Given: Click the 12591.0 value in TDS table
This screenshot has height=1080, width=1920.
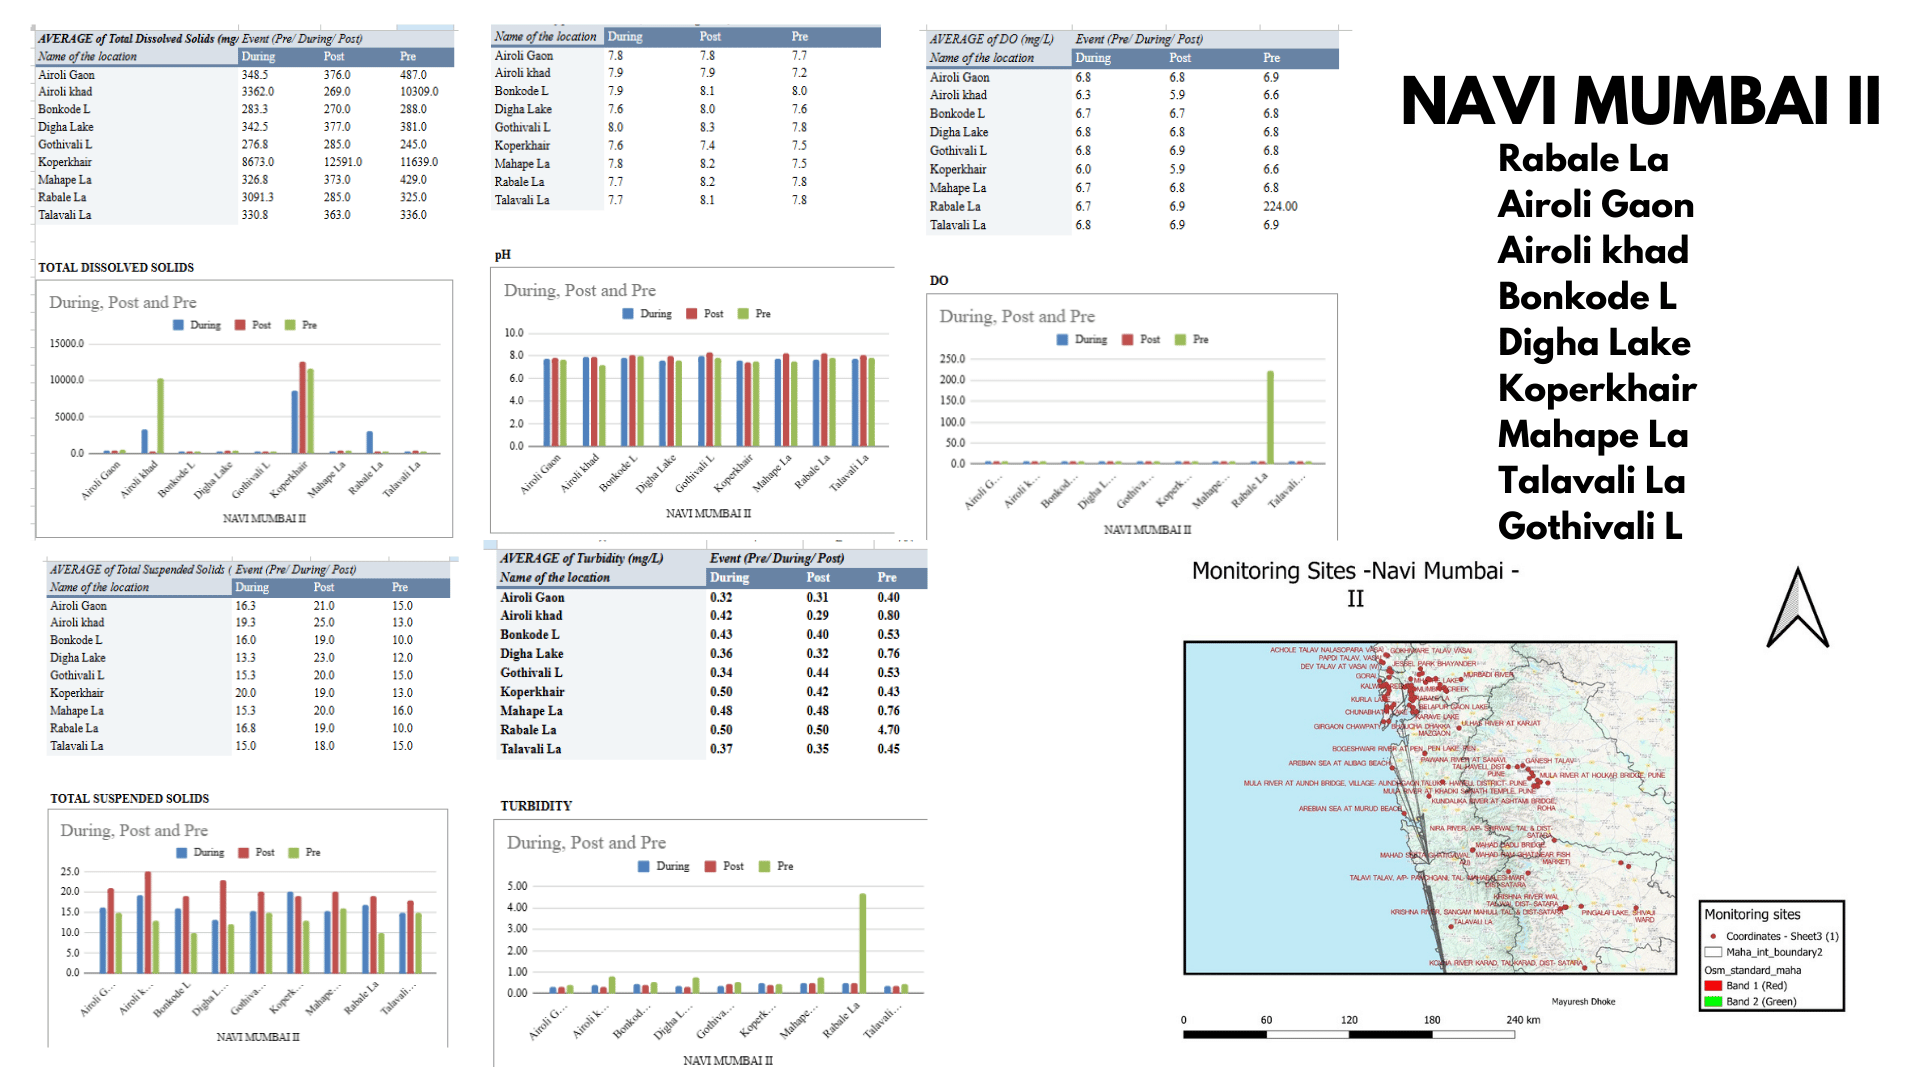Looking at the screenshot, I should point(343,162).
